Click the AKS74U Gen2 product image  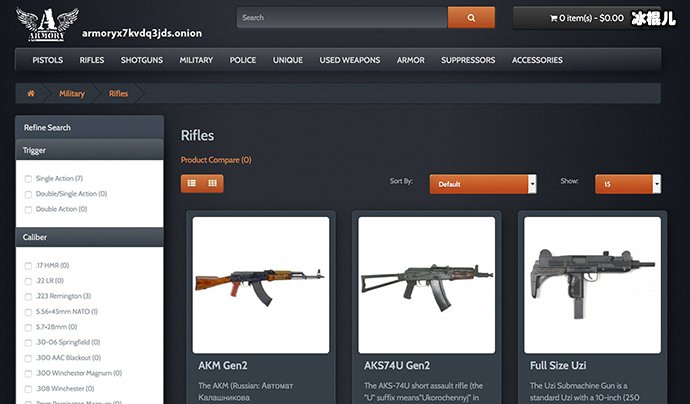[x=427, y=284]
